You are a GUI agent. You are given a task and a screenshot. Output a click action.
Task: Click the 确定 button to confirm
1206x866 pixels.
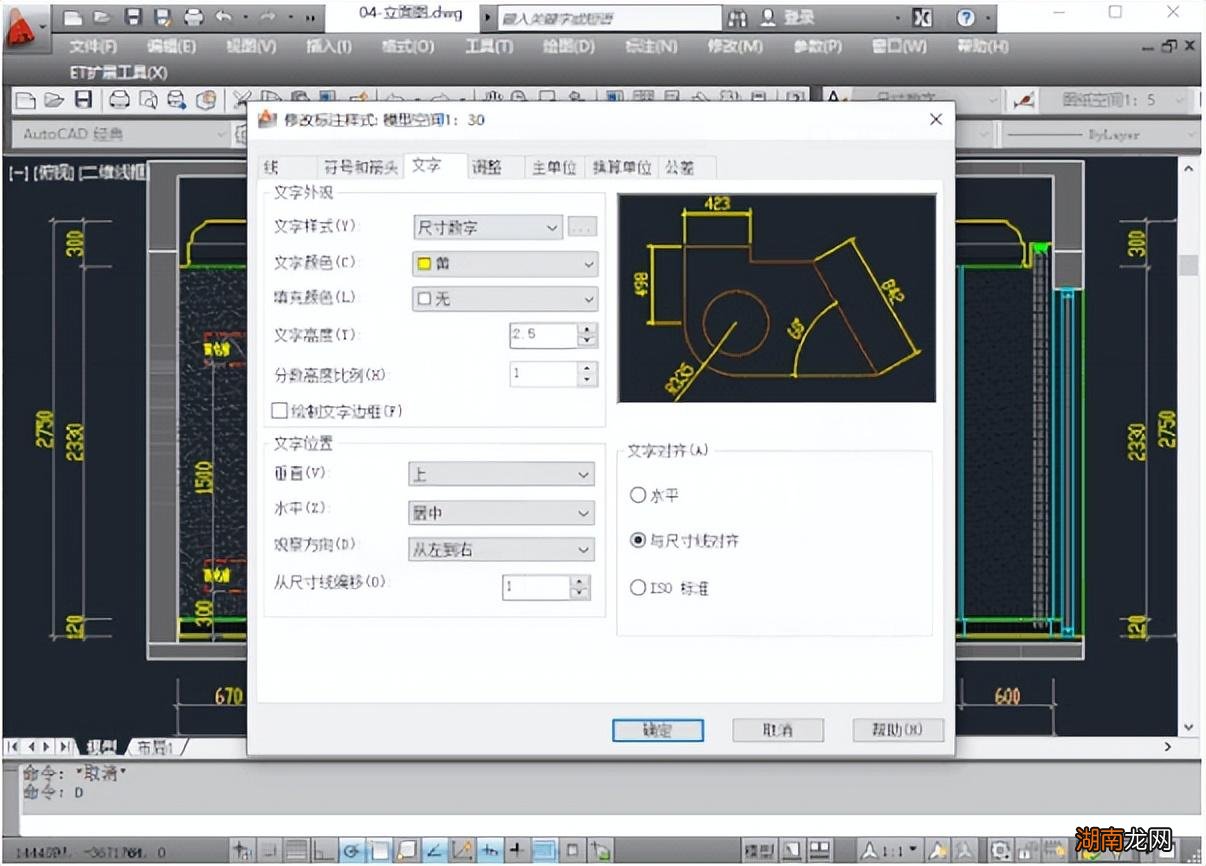coord(657,730)
